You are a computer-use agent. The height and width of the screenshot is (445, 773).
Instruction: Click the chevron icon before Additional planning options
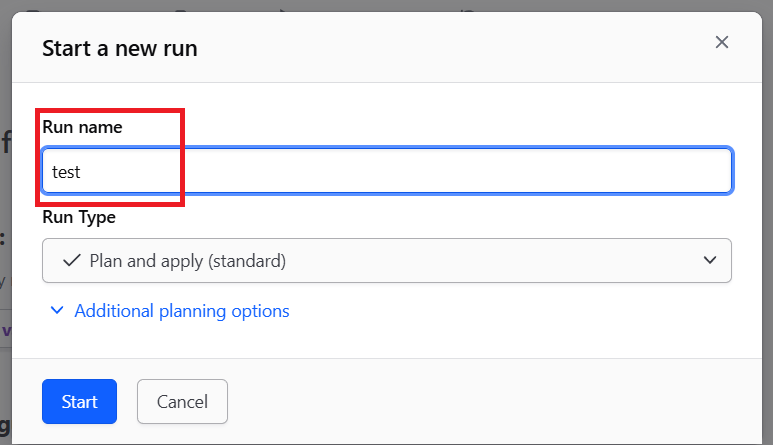[57, 310]
